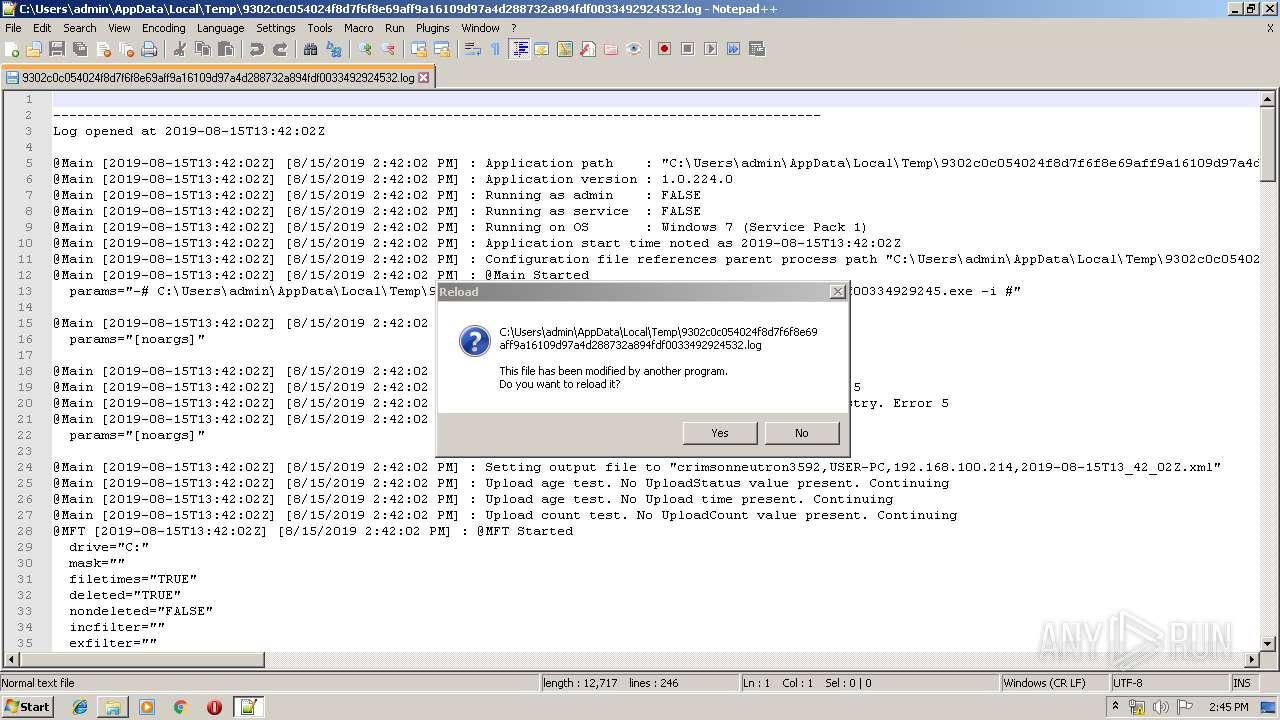Toggle synchronized horizontal scrolling
This screenshot has height=720, width=1280.
(442, 49)
